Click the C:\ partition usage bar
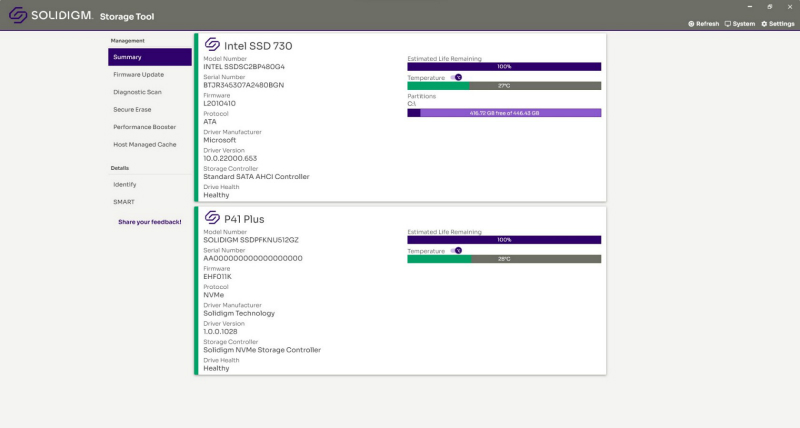Screen dimensions: 800x428 504,113
